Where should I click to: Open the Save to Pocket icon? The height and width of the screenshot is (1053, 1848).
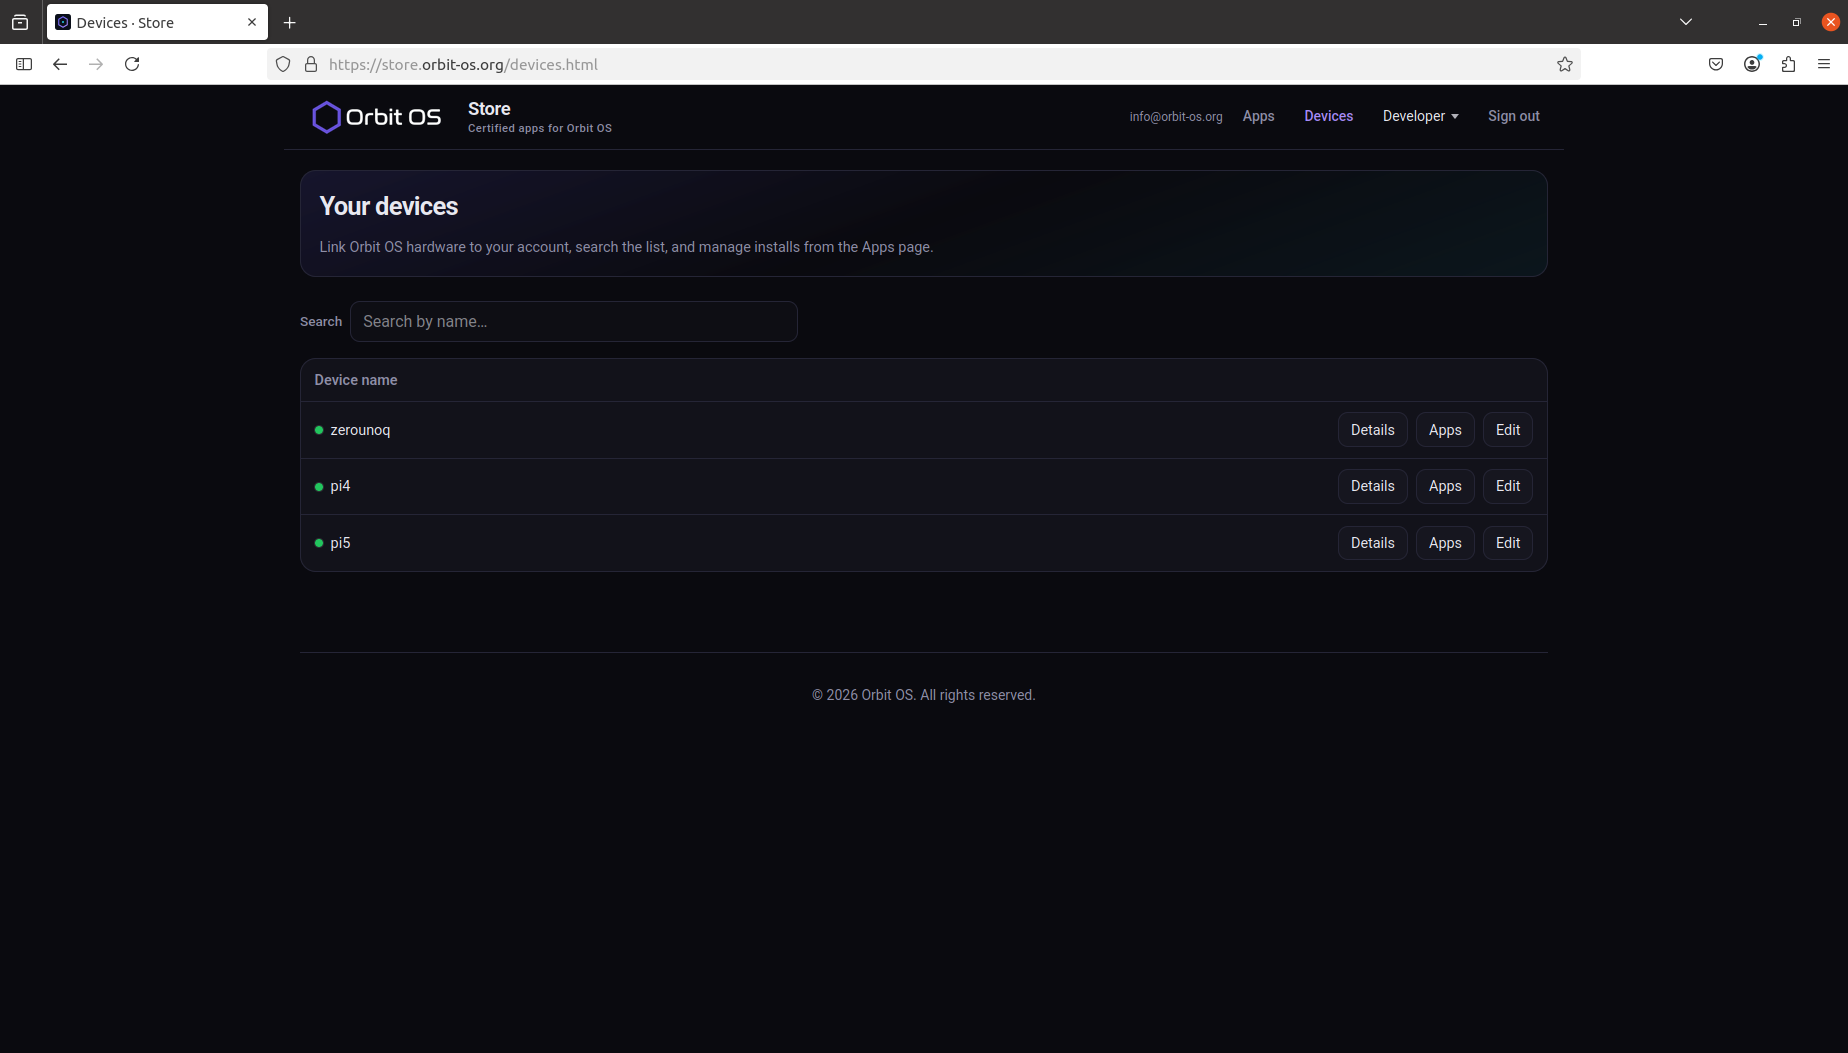coord(1716,64)
